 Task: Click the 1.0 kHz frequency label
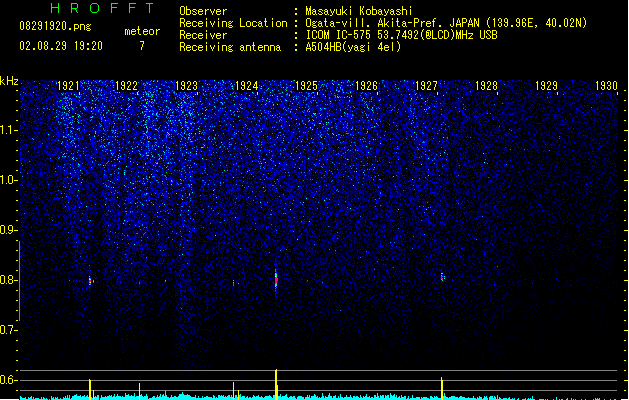[x=8, y=180]
